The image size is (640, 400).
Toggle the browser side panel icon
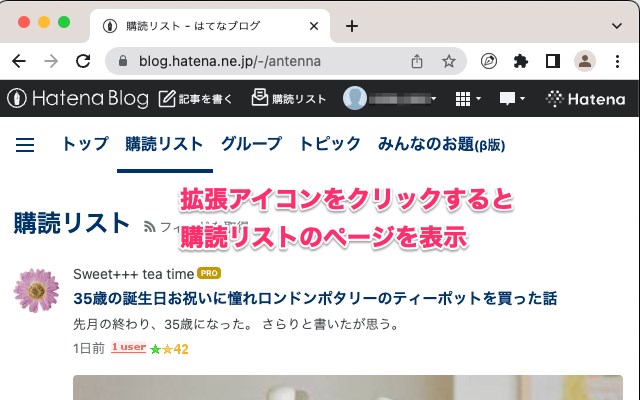[x=553, y=62]
